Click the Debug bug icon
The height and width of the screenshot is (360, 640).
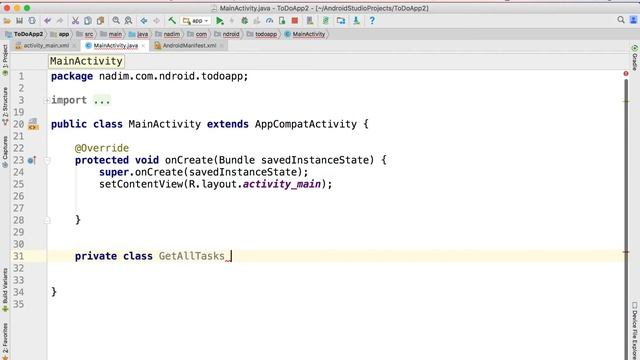(244, 21)
